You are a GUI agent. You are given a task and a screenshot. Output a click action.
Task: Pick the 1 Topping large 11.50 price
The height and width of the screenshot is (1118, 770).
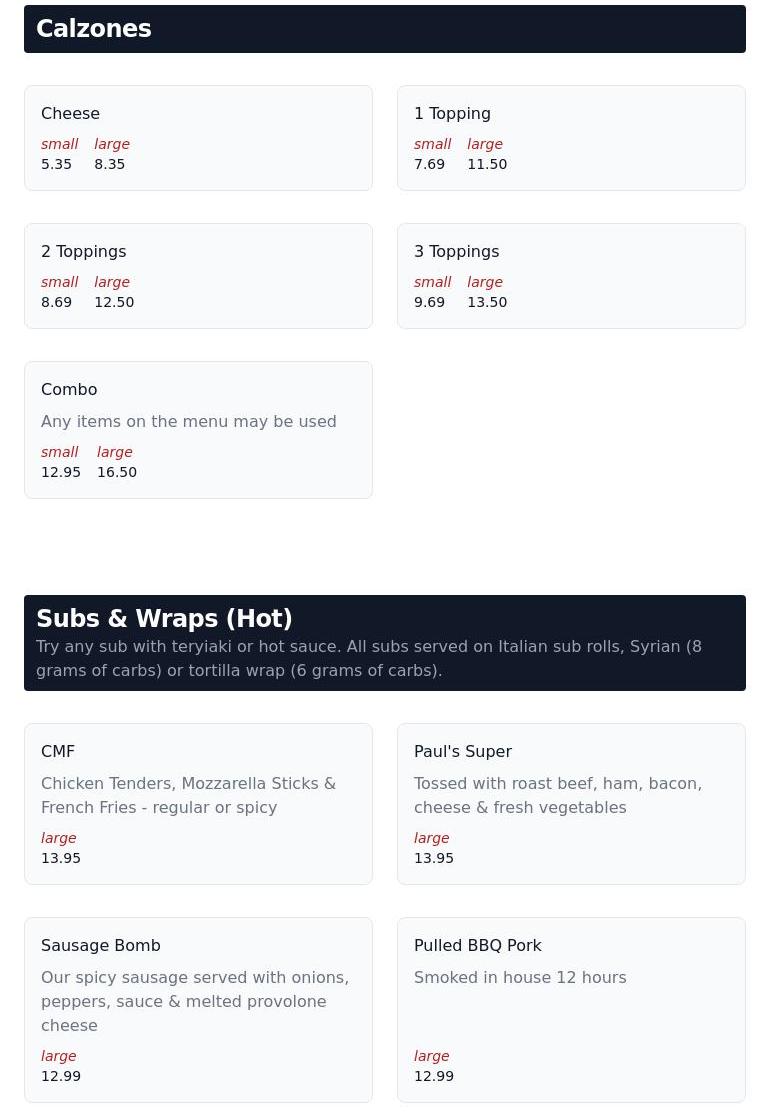(x=486, y=165)
